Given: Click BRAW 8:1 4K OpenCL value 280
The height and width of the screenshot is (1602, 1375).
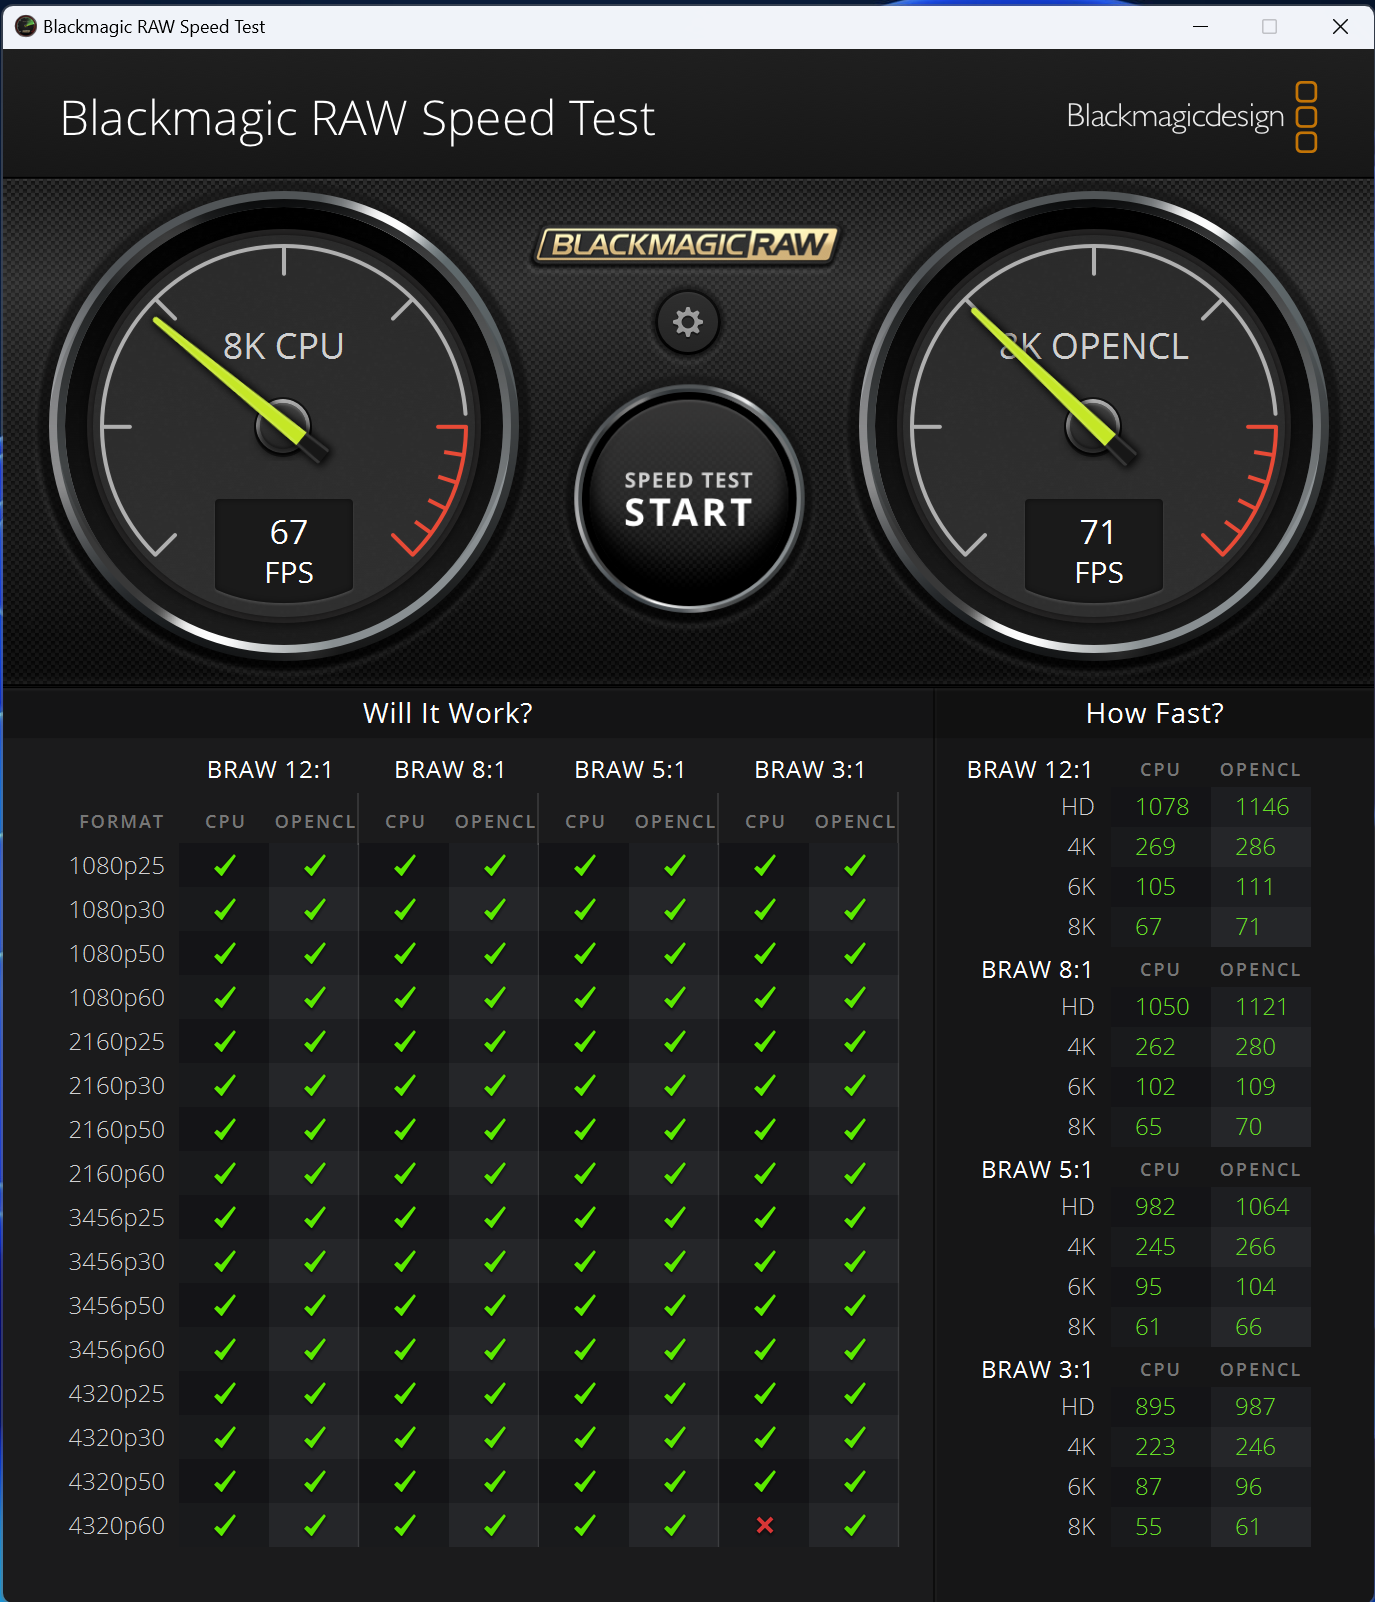Looking at the screenshot, I should [x=1255, y=1047].
